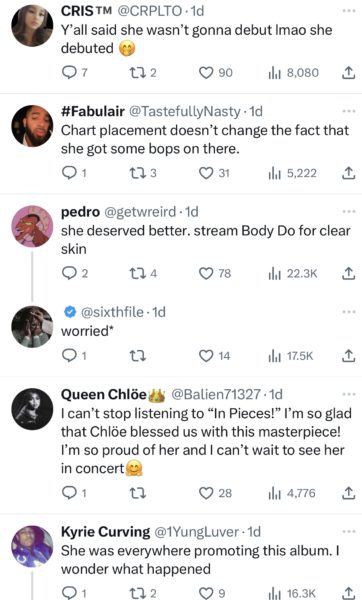View the 22.3K views analytics icon
This screenshot has height=600, width=362.
293,274
